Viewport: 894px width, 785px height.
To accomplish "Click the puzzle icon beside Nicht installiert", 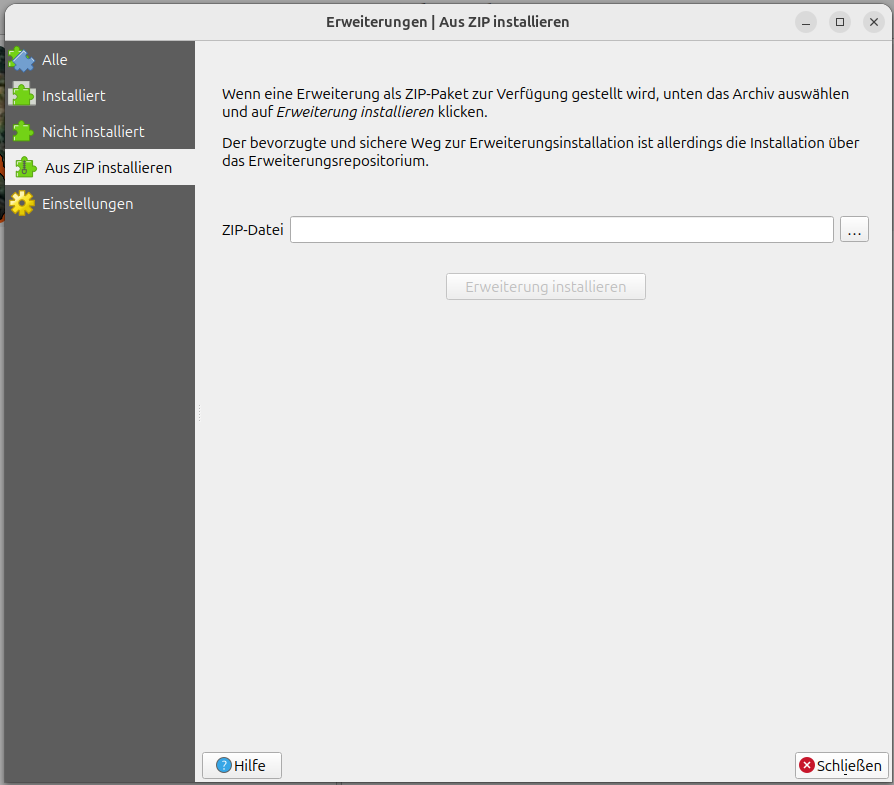I will pos(21,132).
